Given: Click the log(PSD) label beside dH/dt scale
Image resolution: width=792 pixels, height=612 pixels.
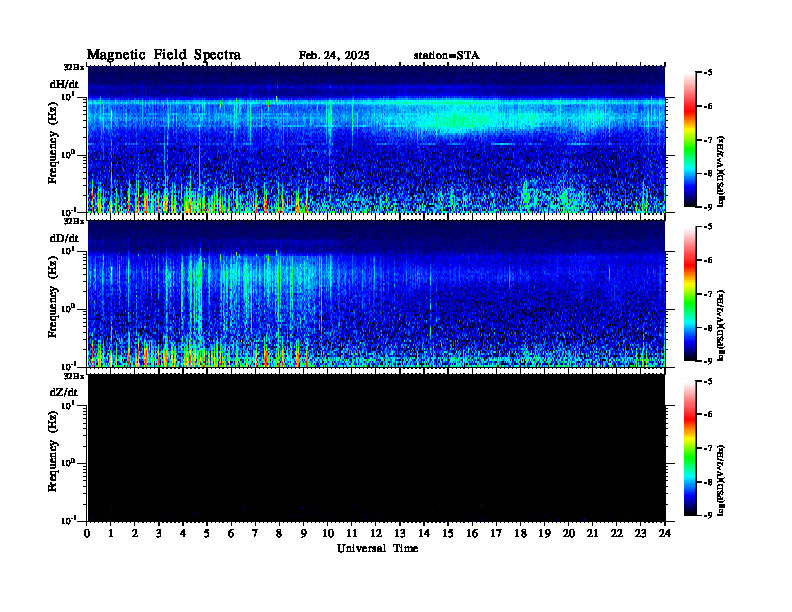Looking at the screenshot, I should tap(722, 170).
